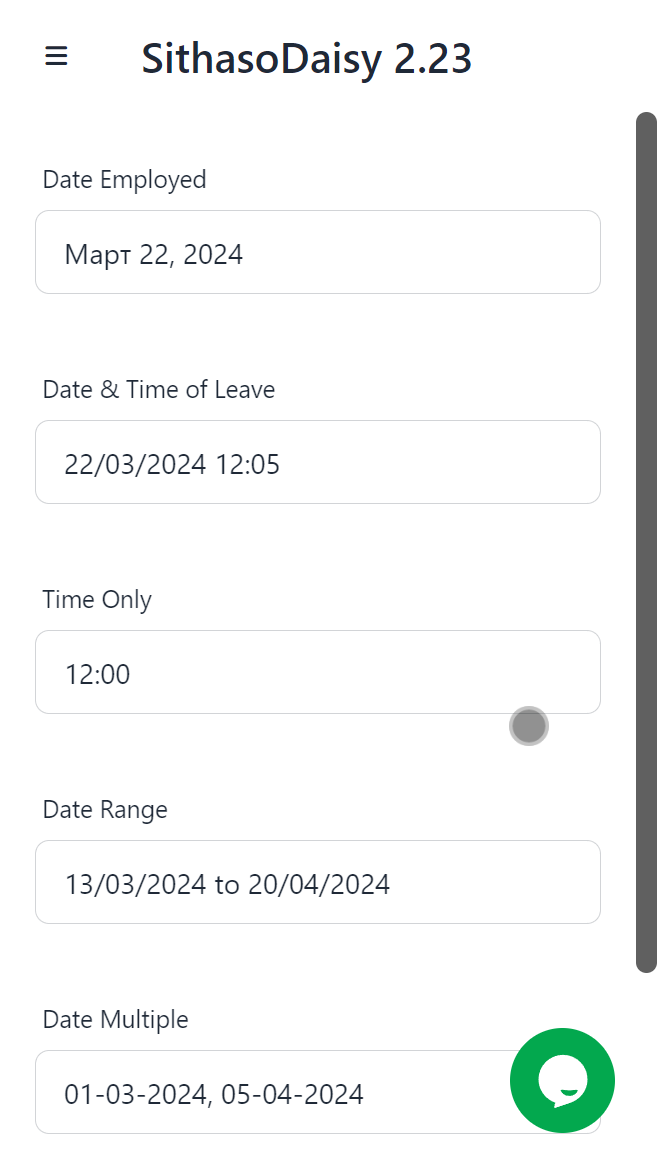Click the "Date Range" label text
This screenshot has width=657, height=1168.
[105, 810]
